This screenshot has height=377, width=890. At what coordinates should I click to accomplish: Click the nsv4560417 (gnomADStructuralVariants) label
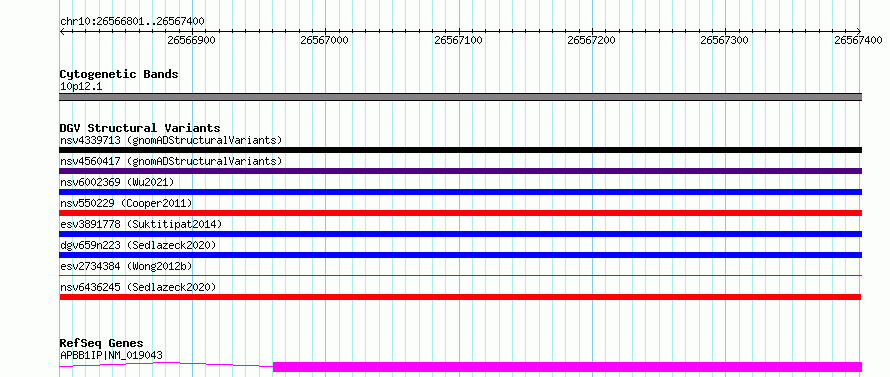[171, 161]
